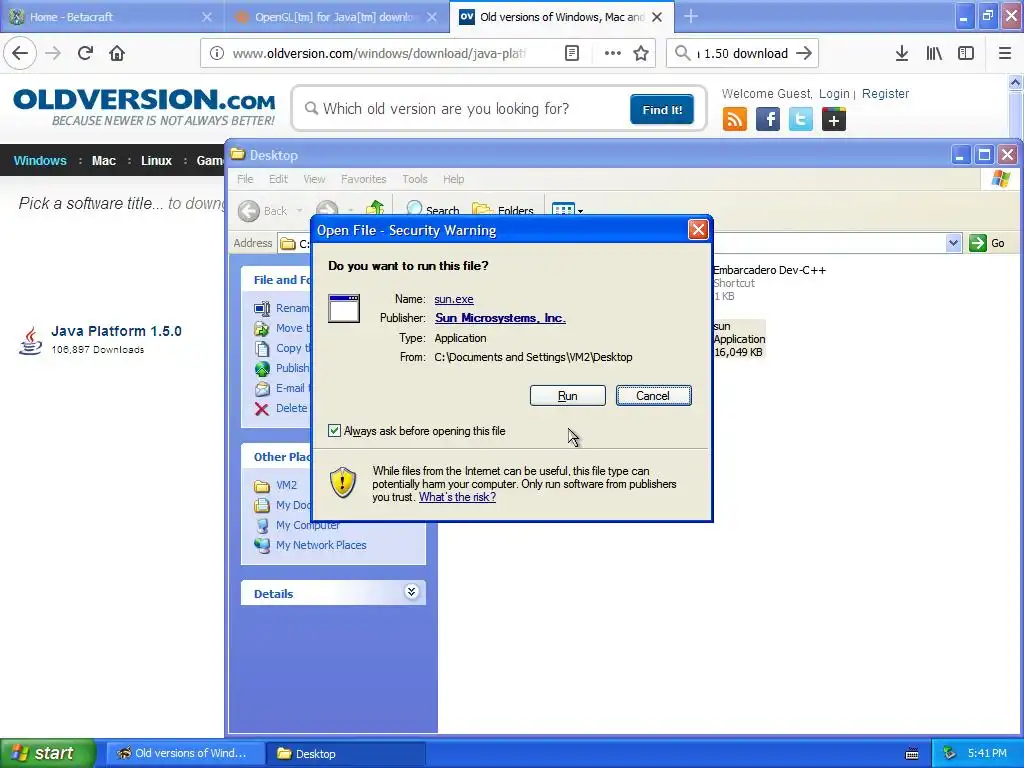Open Firefox library icon
The height and width of the screenshot is (768, 1024).
(934, 53)
